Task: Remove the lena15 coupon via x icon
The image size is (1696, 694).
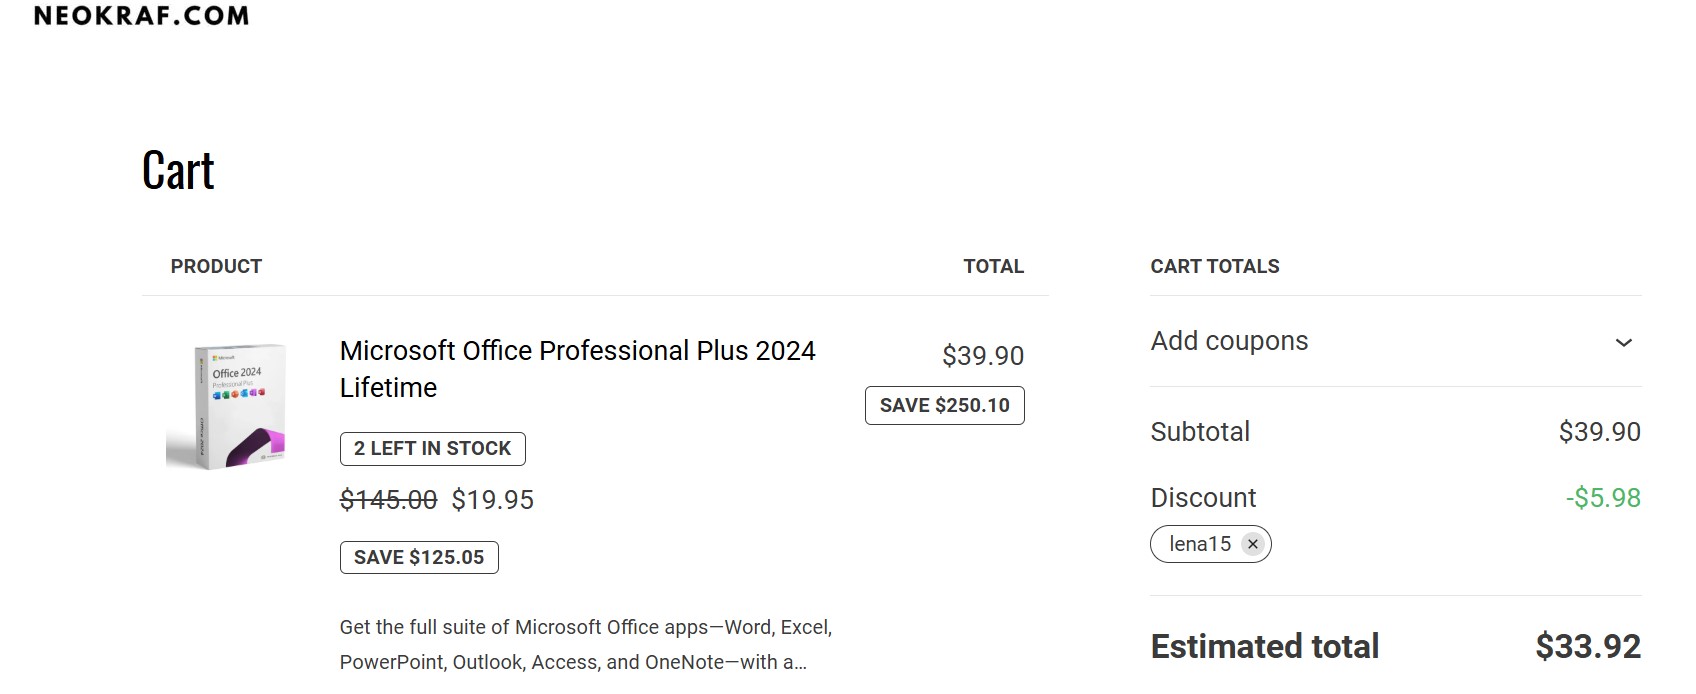Action: coord(1252,544)
